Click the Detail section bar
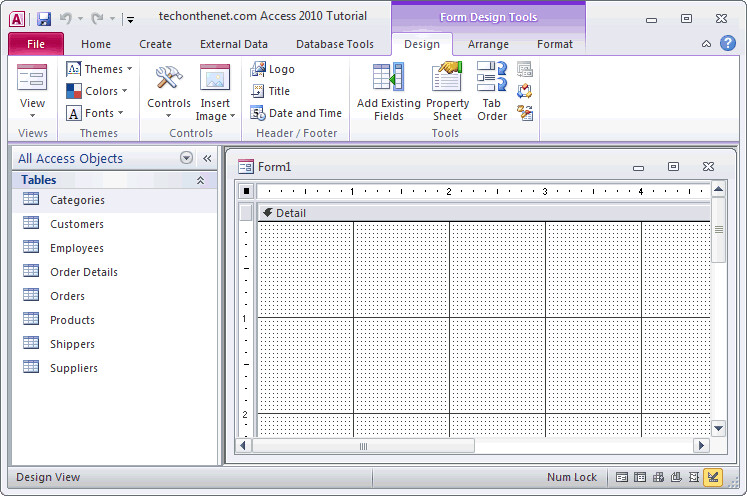 pyautogui.click(x=484, y=213)
